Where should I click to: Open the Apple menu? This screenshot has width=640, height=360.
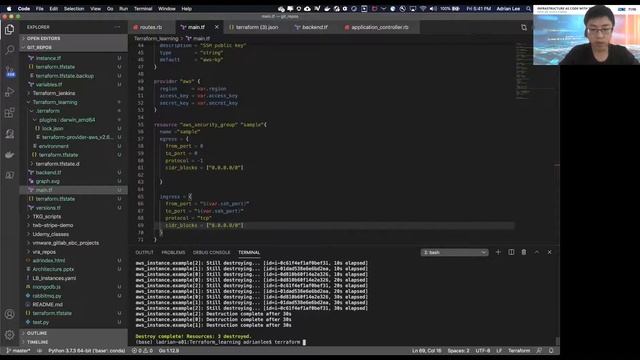[9, 9]
